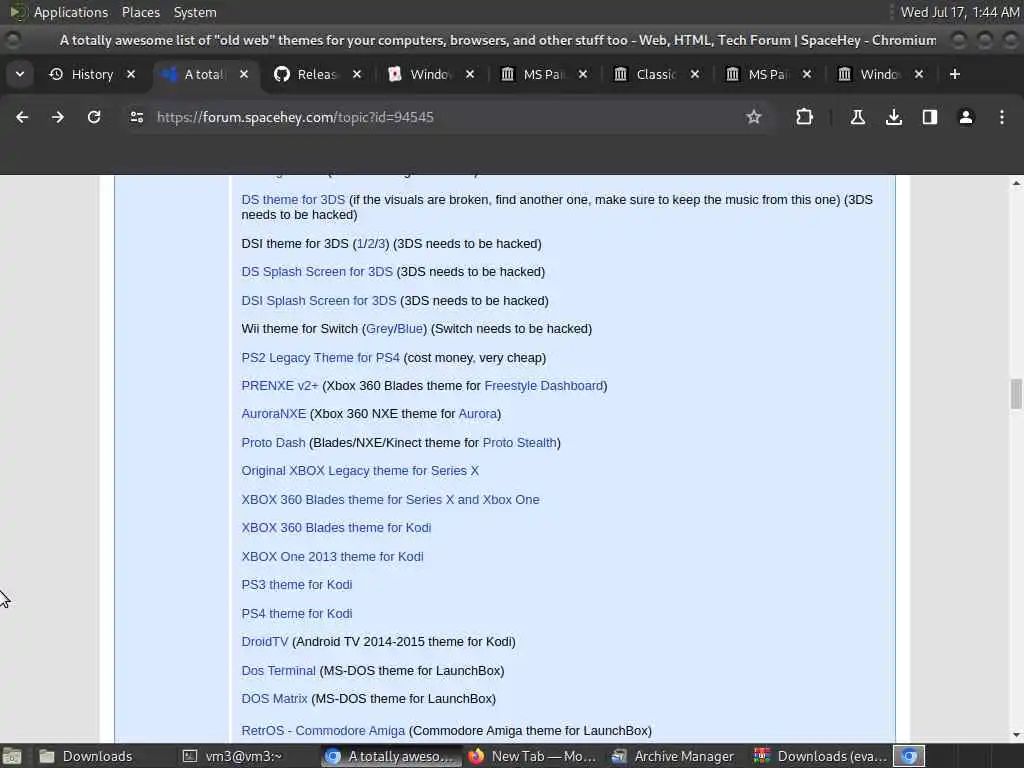Open the Aurora link
The width and height of the screenshot is (1024, 768).
pyautogui.click(x=477, y=413)
